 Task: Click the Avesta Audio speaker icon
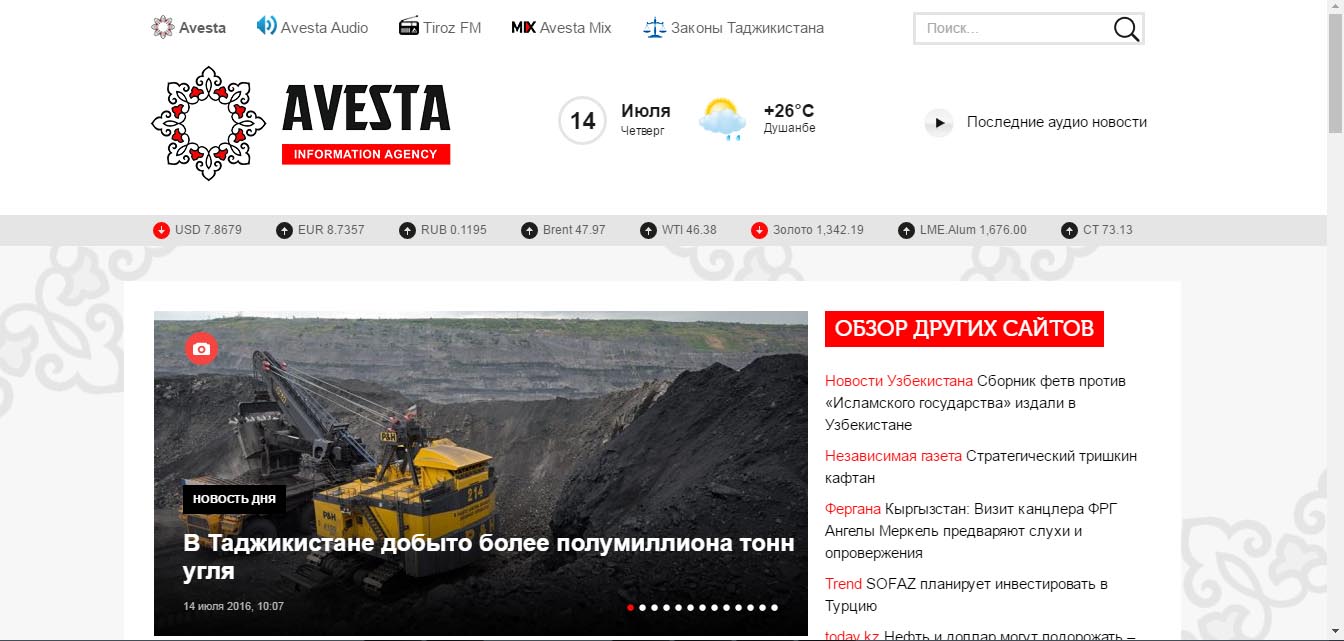pyautogui.click(x=266, y=26)
